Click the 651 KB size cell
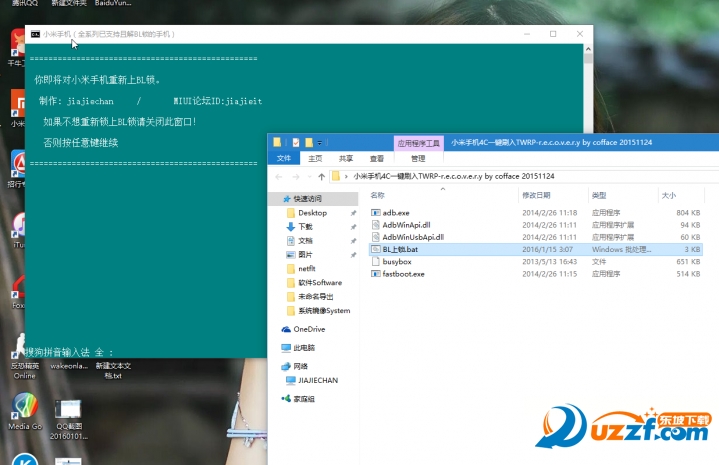The width and height of the screenshot is (719, 465). pos(688,262)
